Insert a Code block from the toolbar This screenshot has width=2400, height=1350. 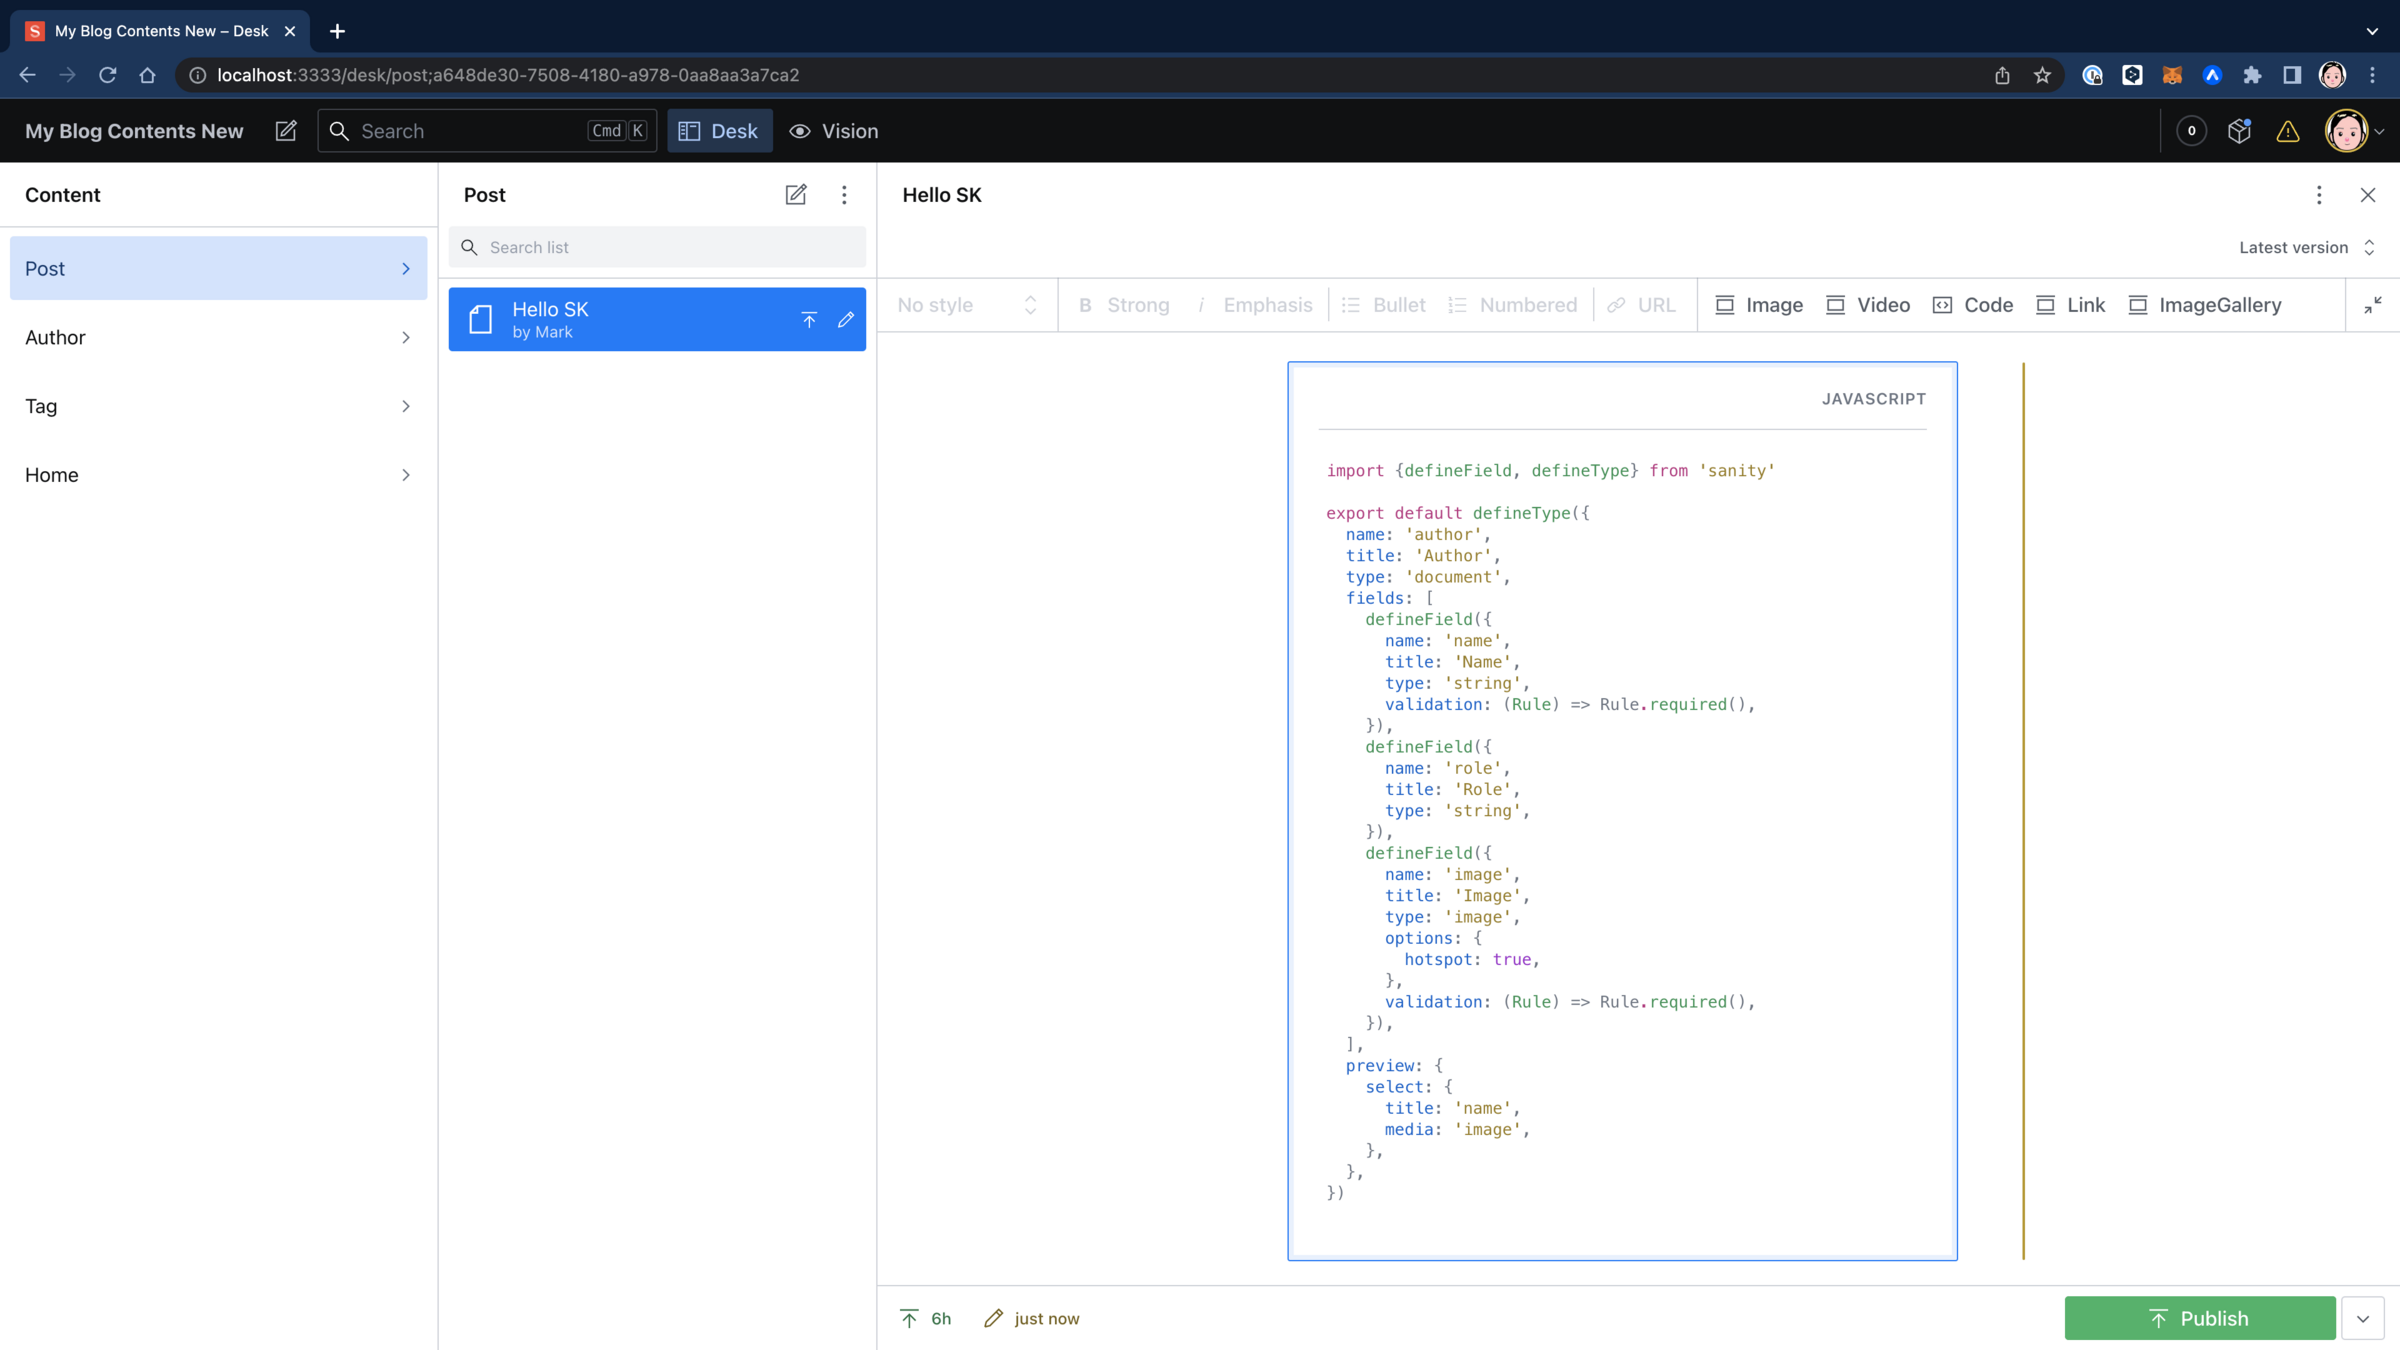1972,305
